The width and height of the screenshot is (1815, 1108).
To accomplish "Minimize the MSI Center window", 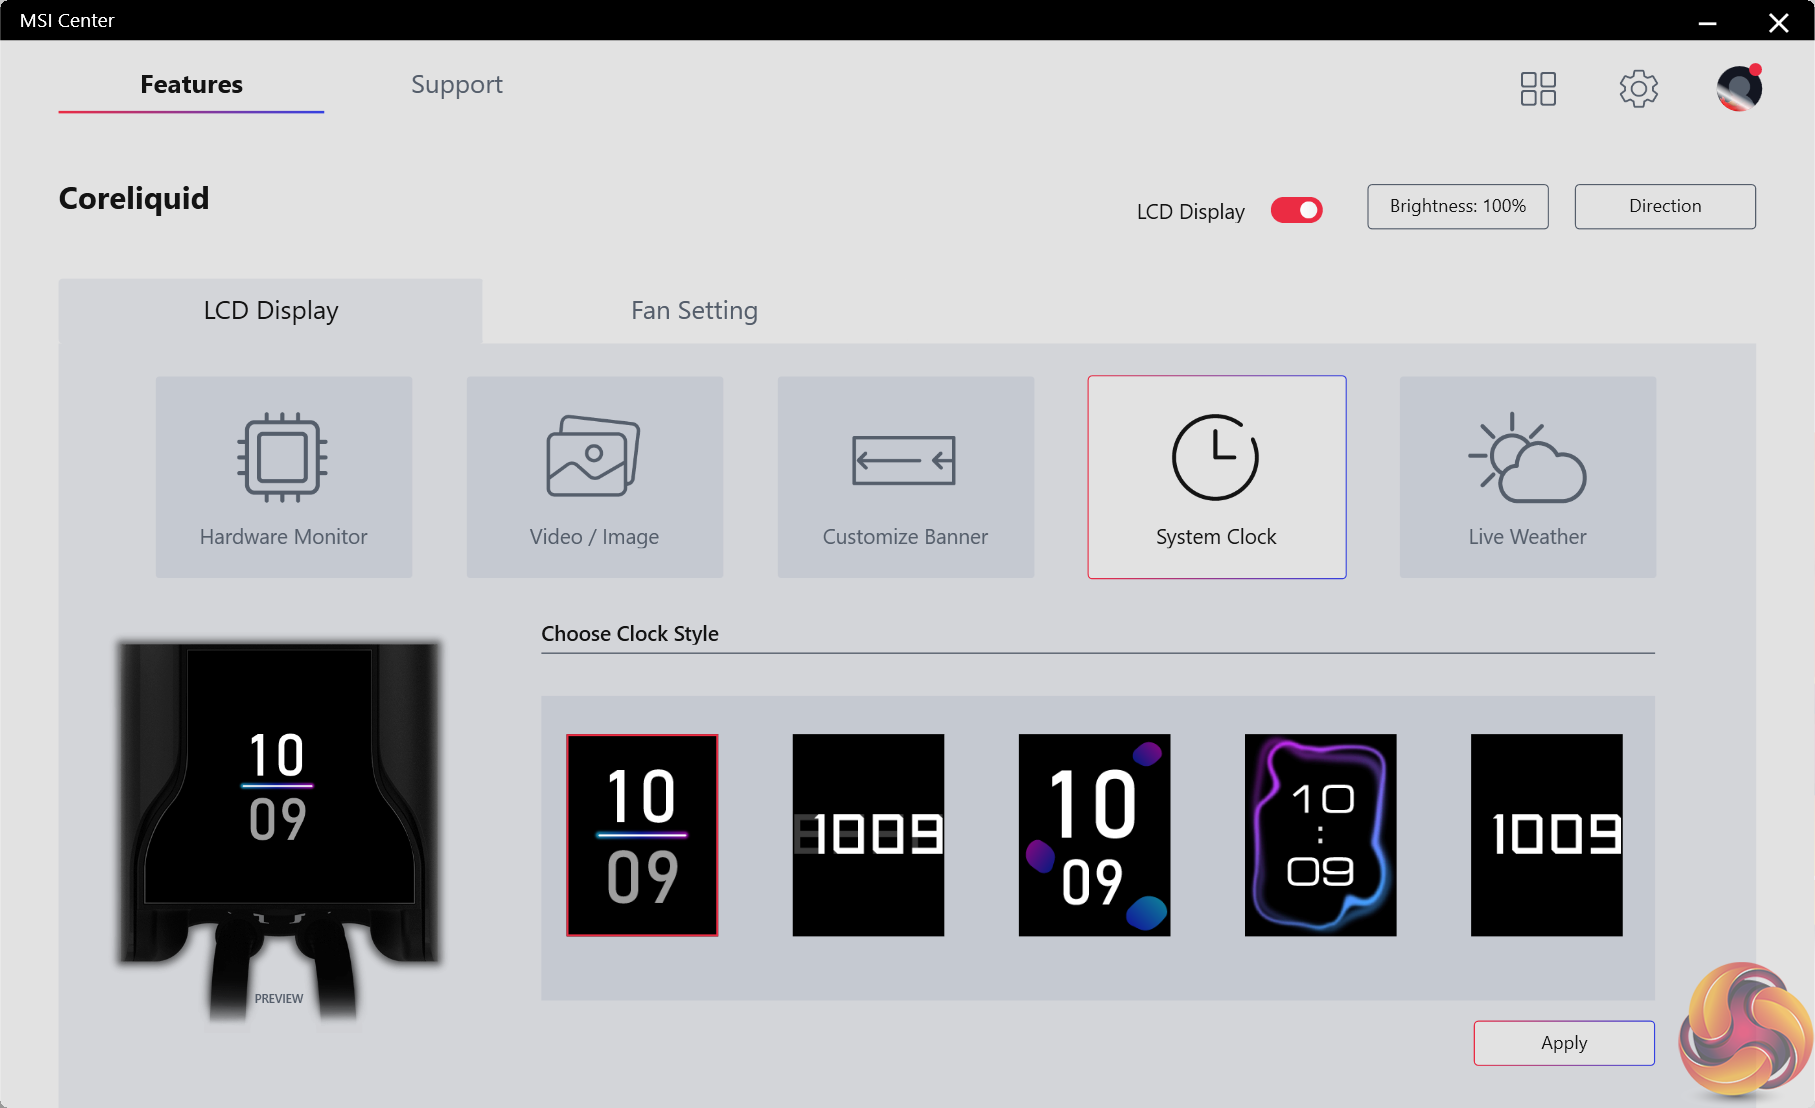I will click(x=1708, y=21).
